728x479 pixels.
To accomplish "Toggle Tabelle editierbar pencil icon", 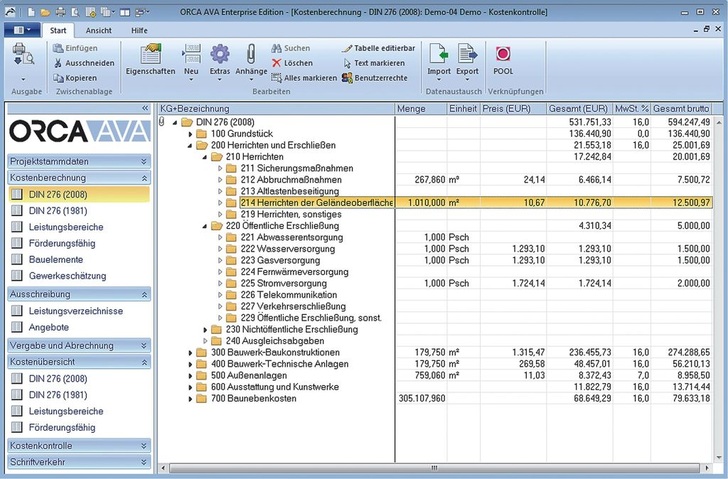I will (x=347, y=48).
